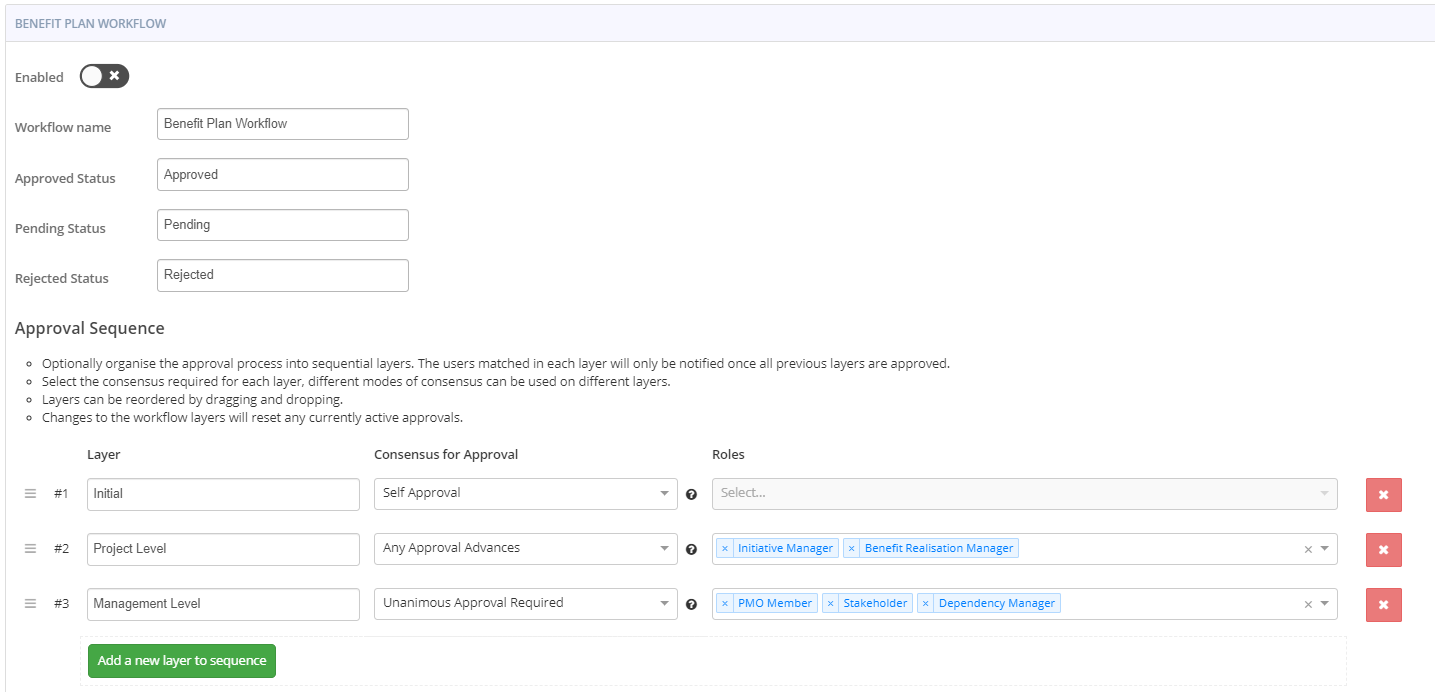Click the drag handle for Management Level layer
The height and width of the screenshot is (692, 1435).
pyautogui.click(x=30, y=603)
